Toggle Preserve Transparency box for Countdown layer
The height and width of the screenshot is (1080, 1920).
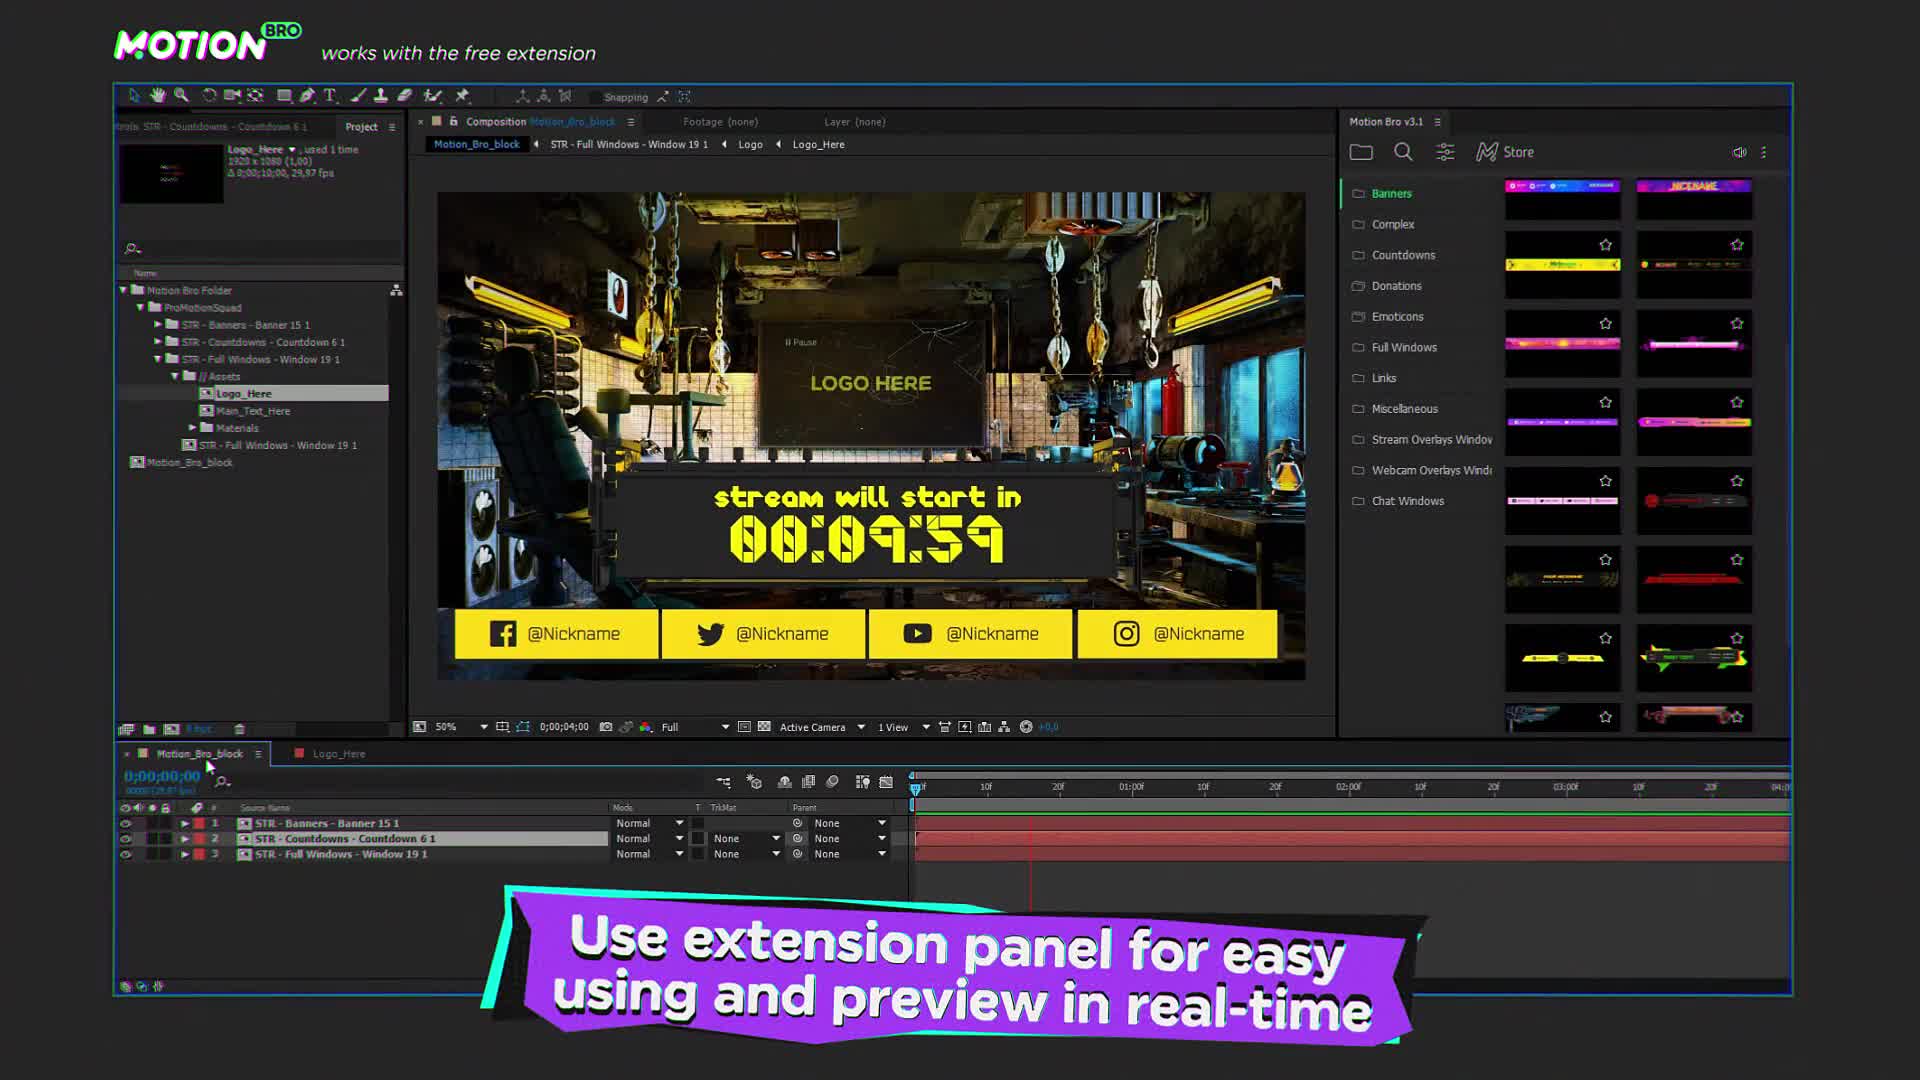click(698, 839)
